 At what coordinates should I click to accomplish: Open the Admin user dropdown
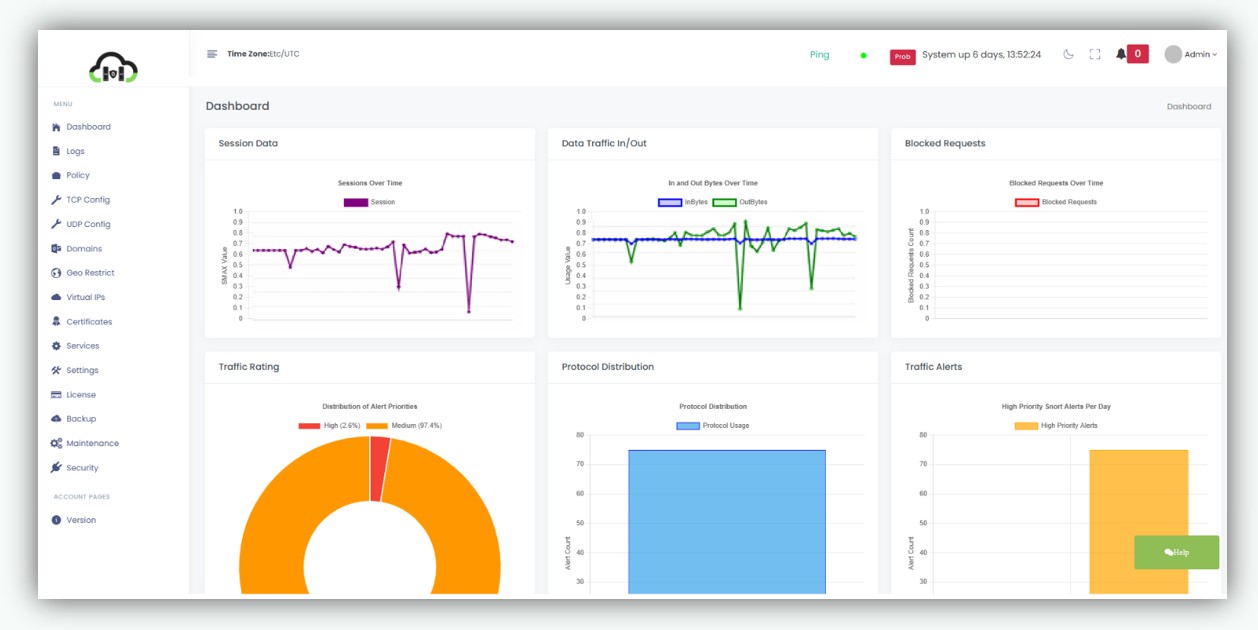coord(1191,55)
